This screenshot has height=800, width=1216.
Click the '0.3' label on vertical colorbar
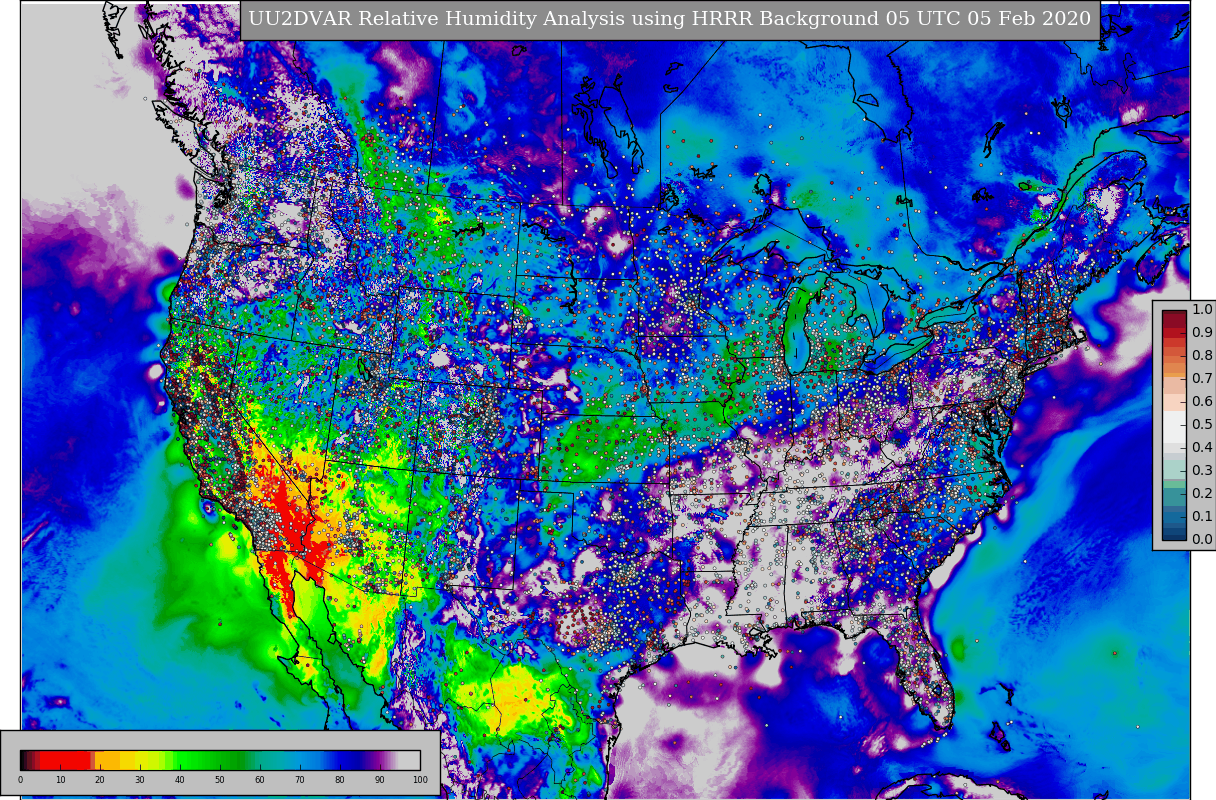tap(1202, 471)
